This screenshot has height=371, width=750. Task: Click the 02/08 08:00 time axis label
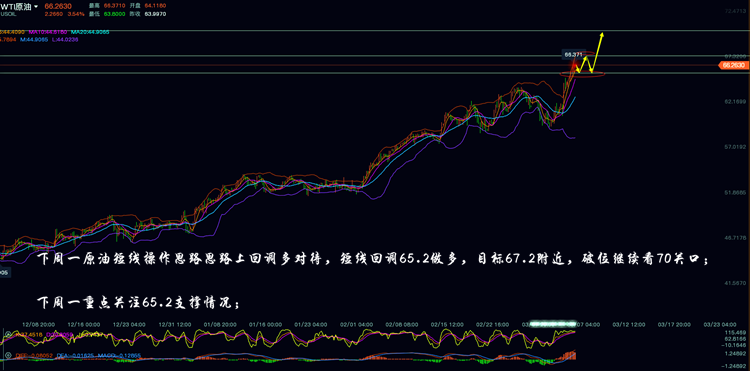402,325
